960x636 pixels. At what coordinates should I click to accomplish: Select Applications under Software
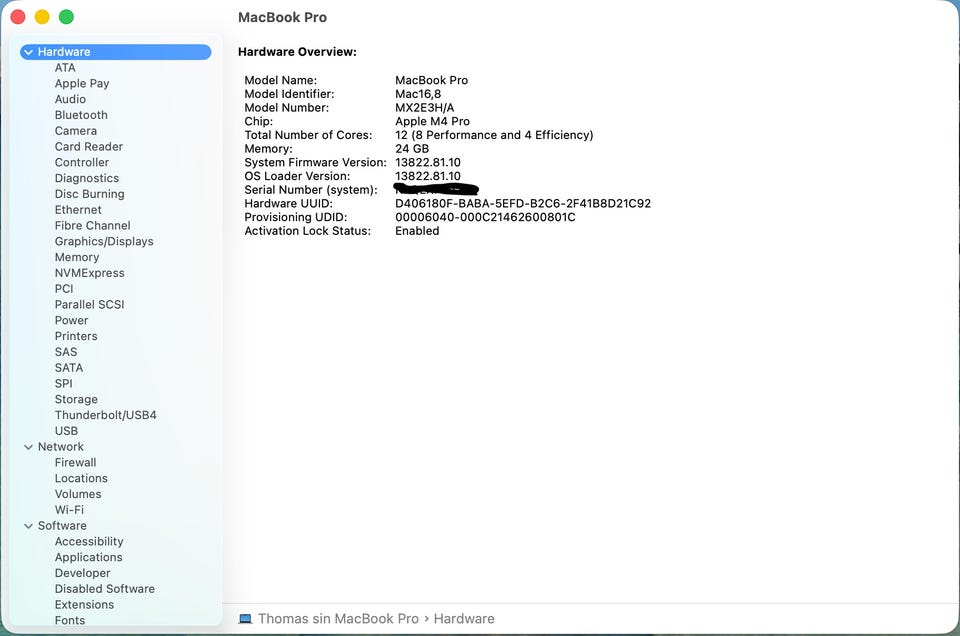click(x=88, y=558)
